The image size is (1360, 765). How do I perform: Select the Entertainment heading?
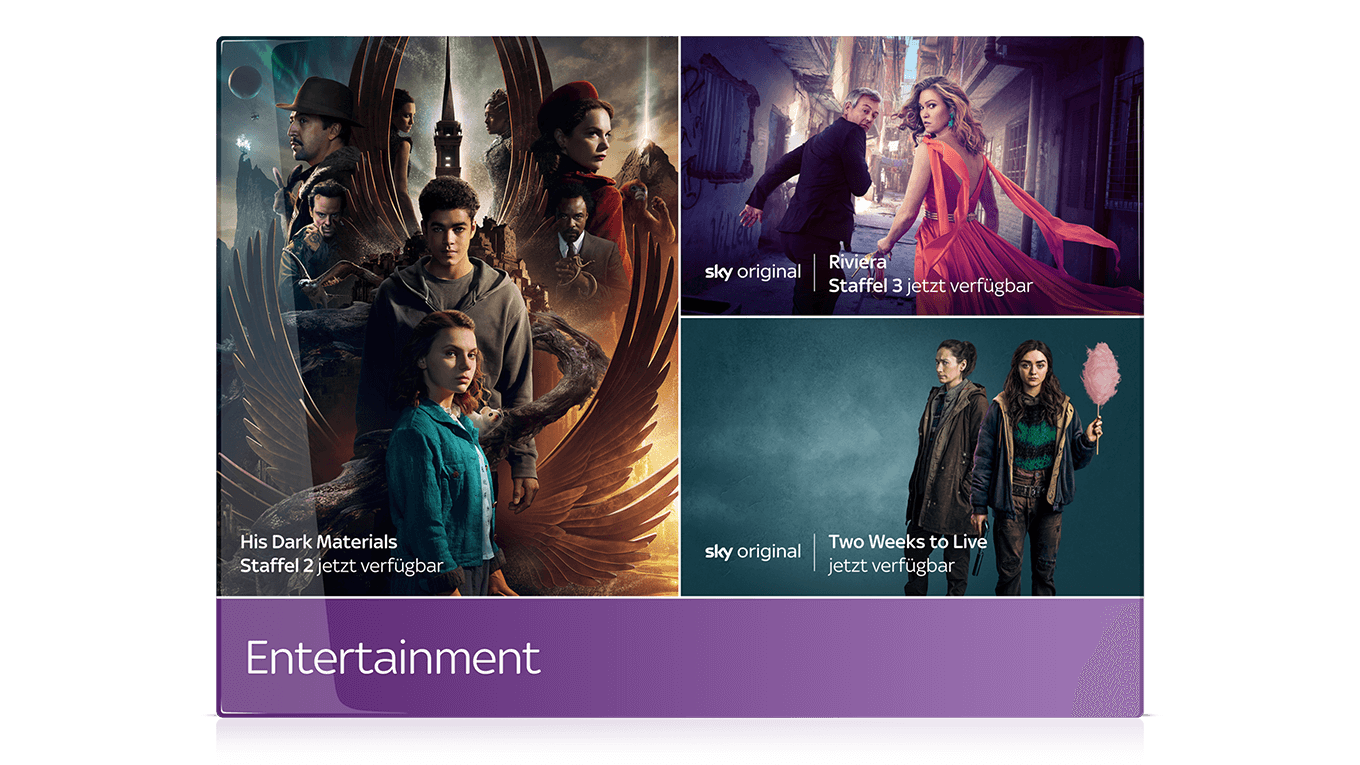click(393, 658)
